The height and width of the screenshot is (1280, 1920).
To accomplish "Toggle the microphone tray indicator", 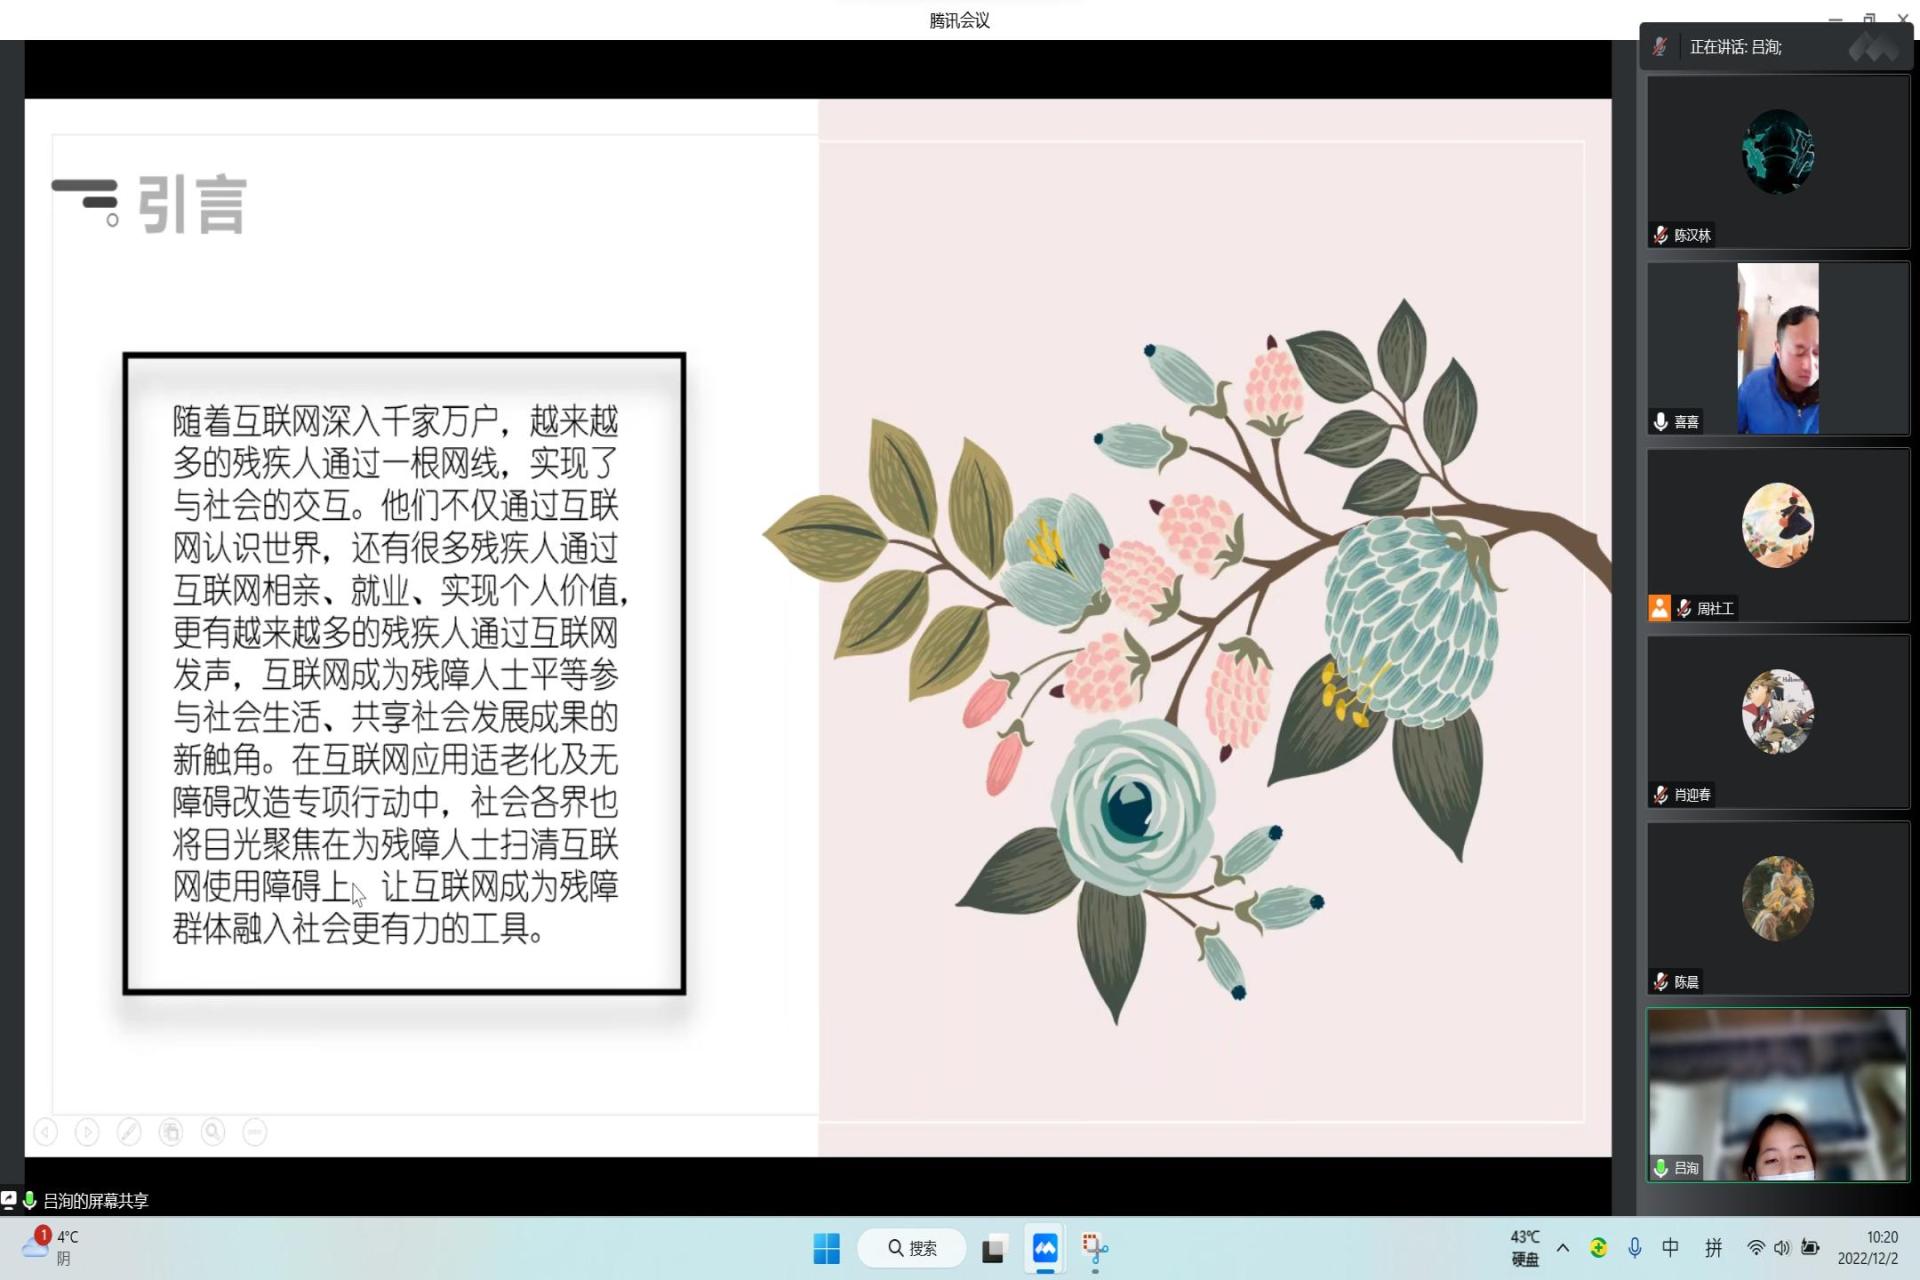I will click(1634, 1247).
